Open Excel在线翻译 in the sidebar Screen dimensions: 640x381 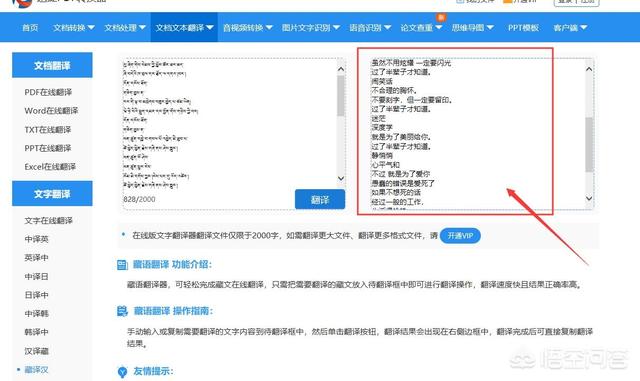pyautogui.click(x=50, y=167)
